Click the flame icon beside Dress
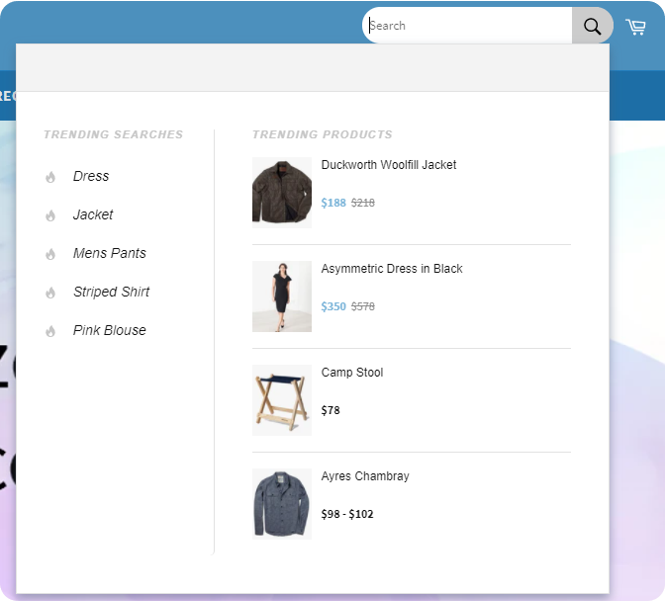This screenshot has width=665, height=601. (50, 177)
